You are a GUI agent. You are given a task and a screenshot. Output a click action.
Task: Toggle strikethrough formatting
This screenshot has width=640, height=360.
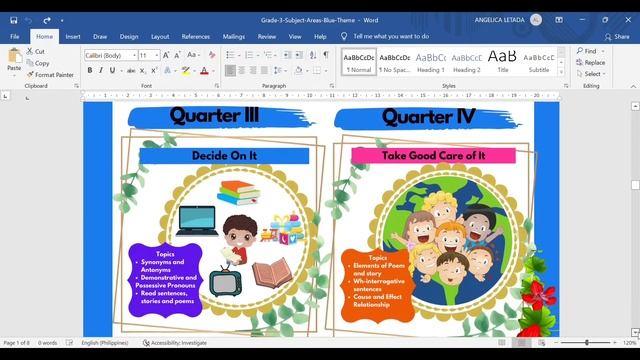pos(131,71)
